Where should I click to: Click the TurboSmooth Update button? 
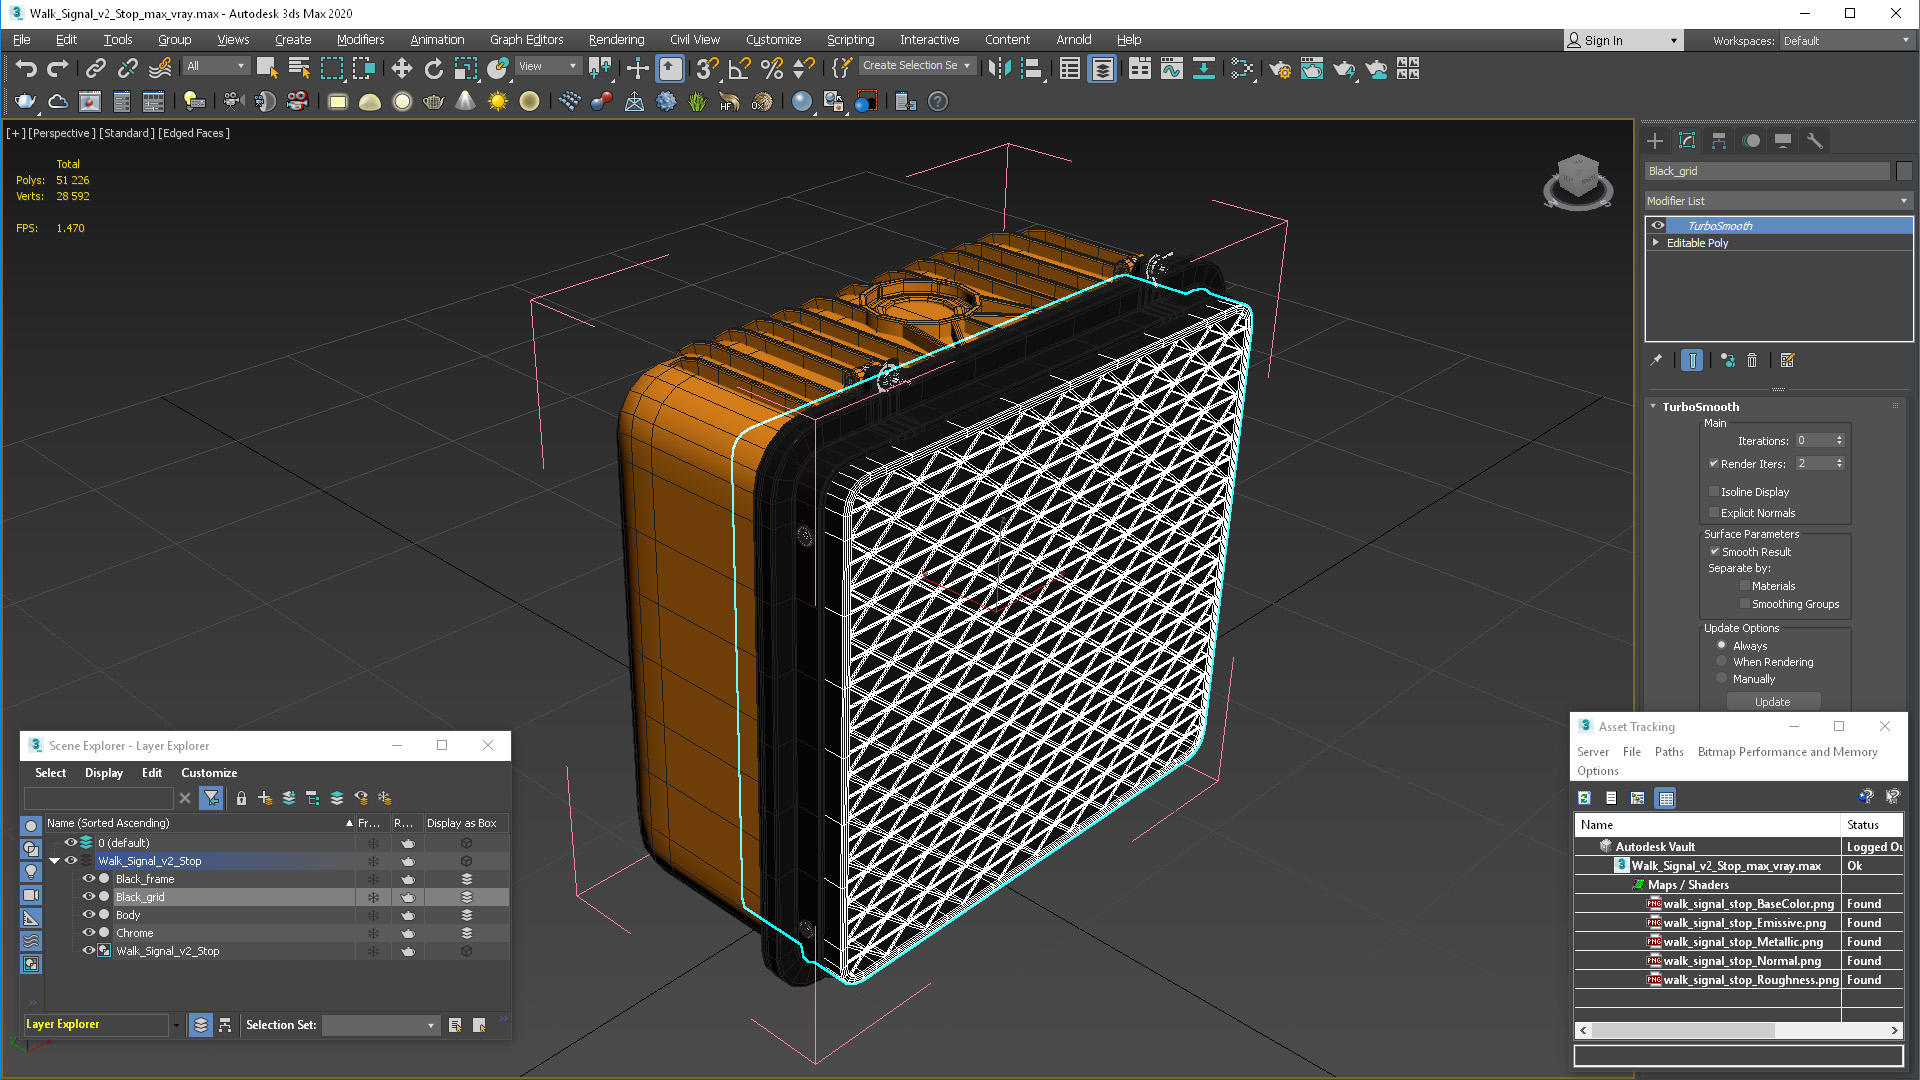click(x=1772, y=702)
